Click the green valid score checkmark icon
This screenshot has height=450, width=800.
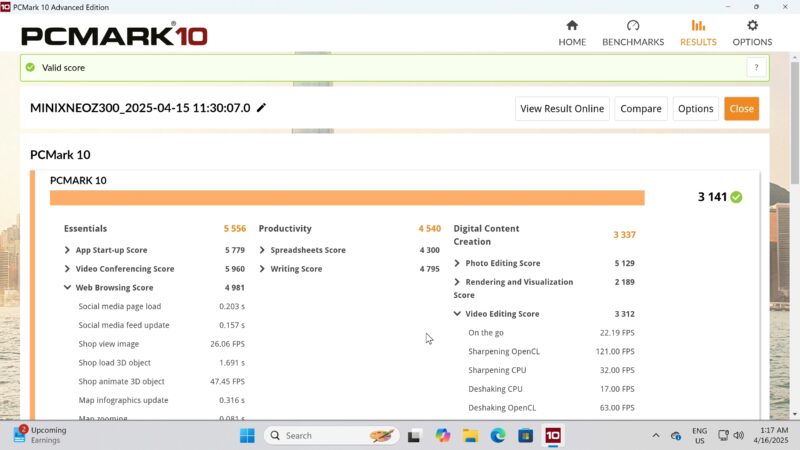point(31,67)
